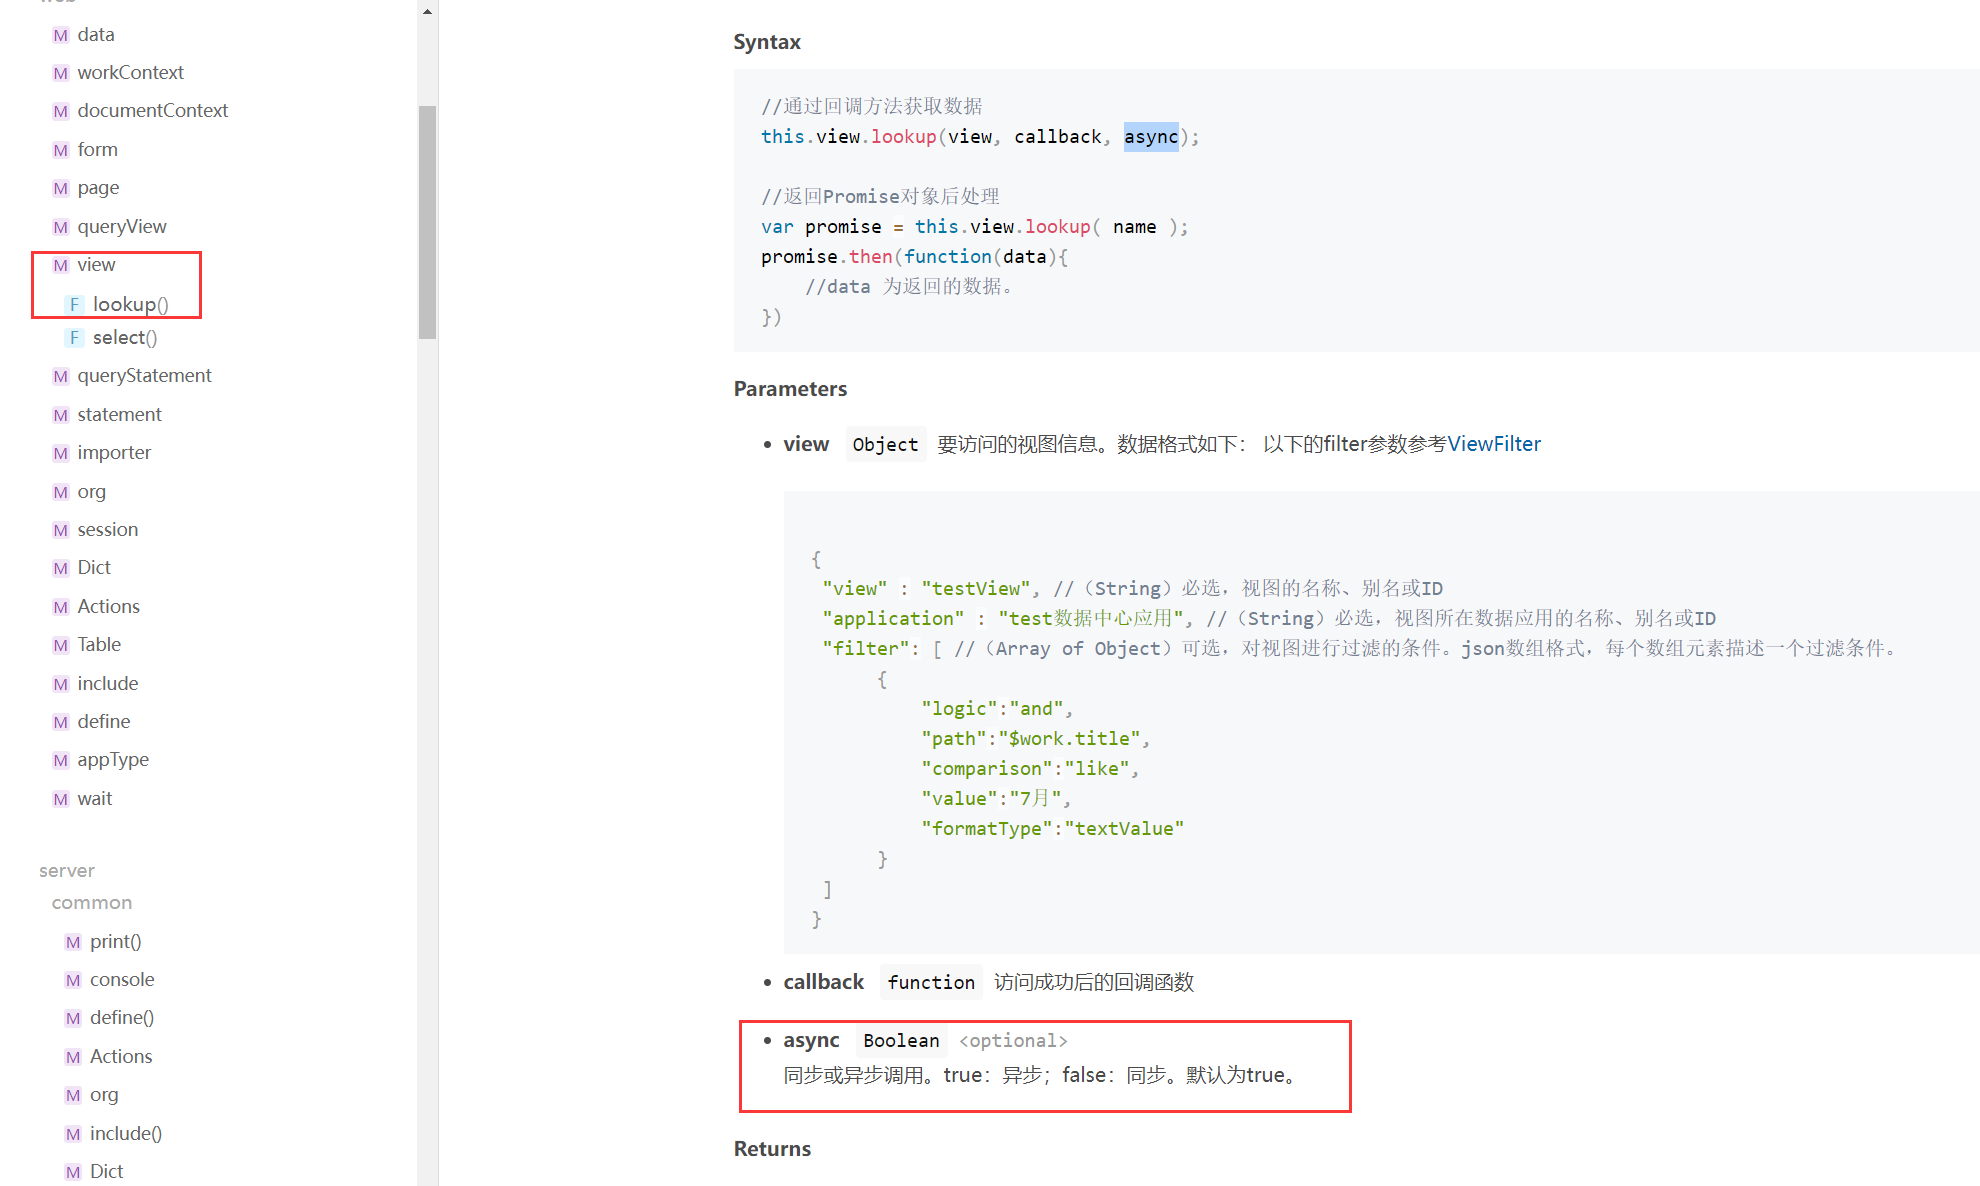Click the M icon beside workContext
Screen dimensions: 1980x1186
[61, 73]
